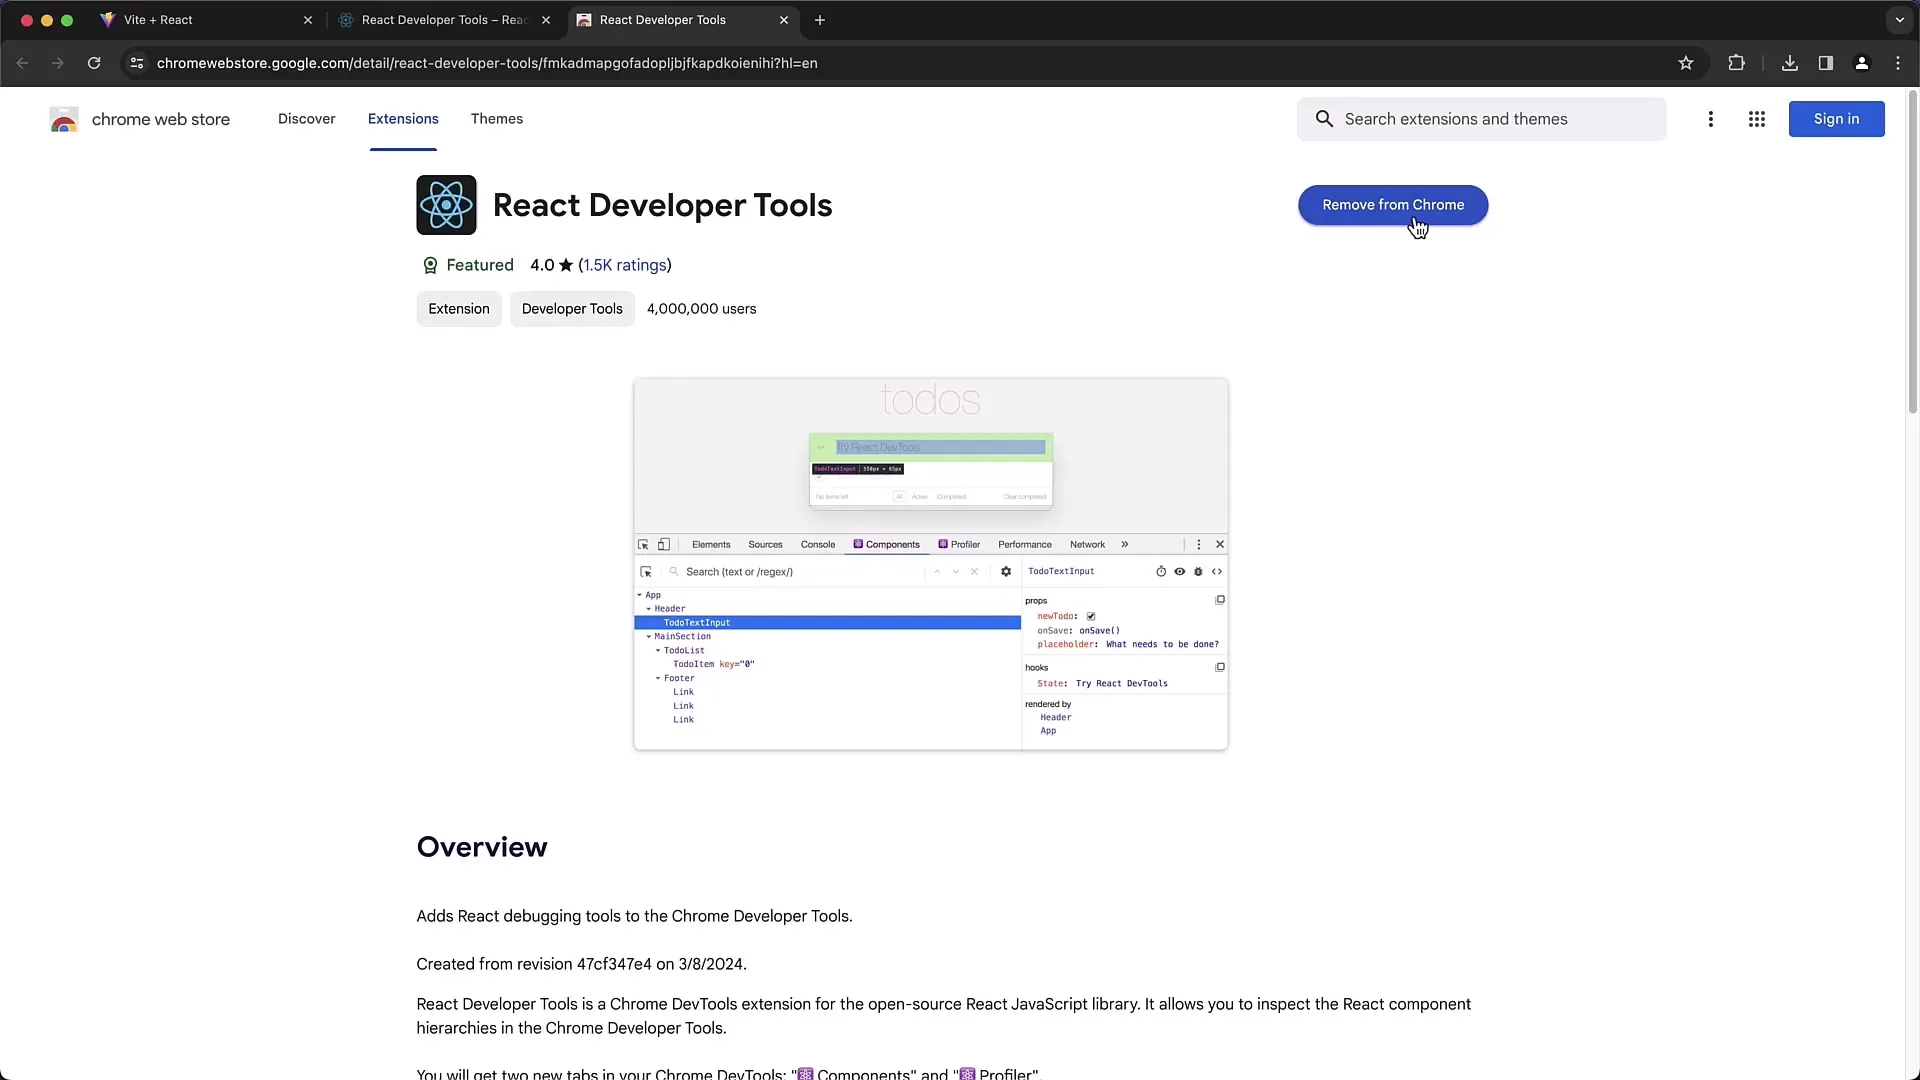Screen dimensions: 1920x1080
Task: Click the three-dot menu icon
Action: pyautogui.click(x=1710, y=117)
